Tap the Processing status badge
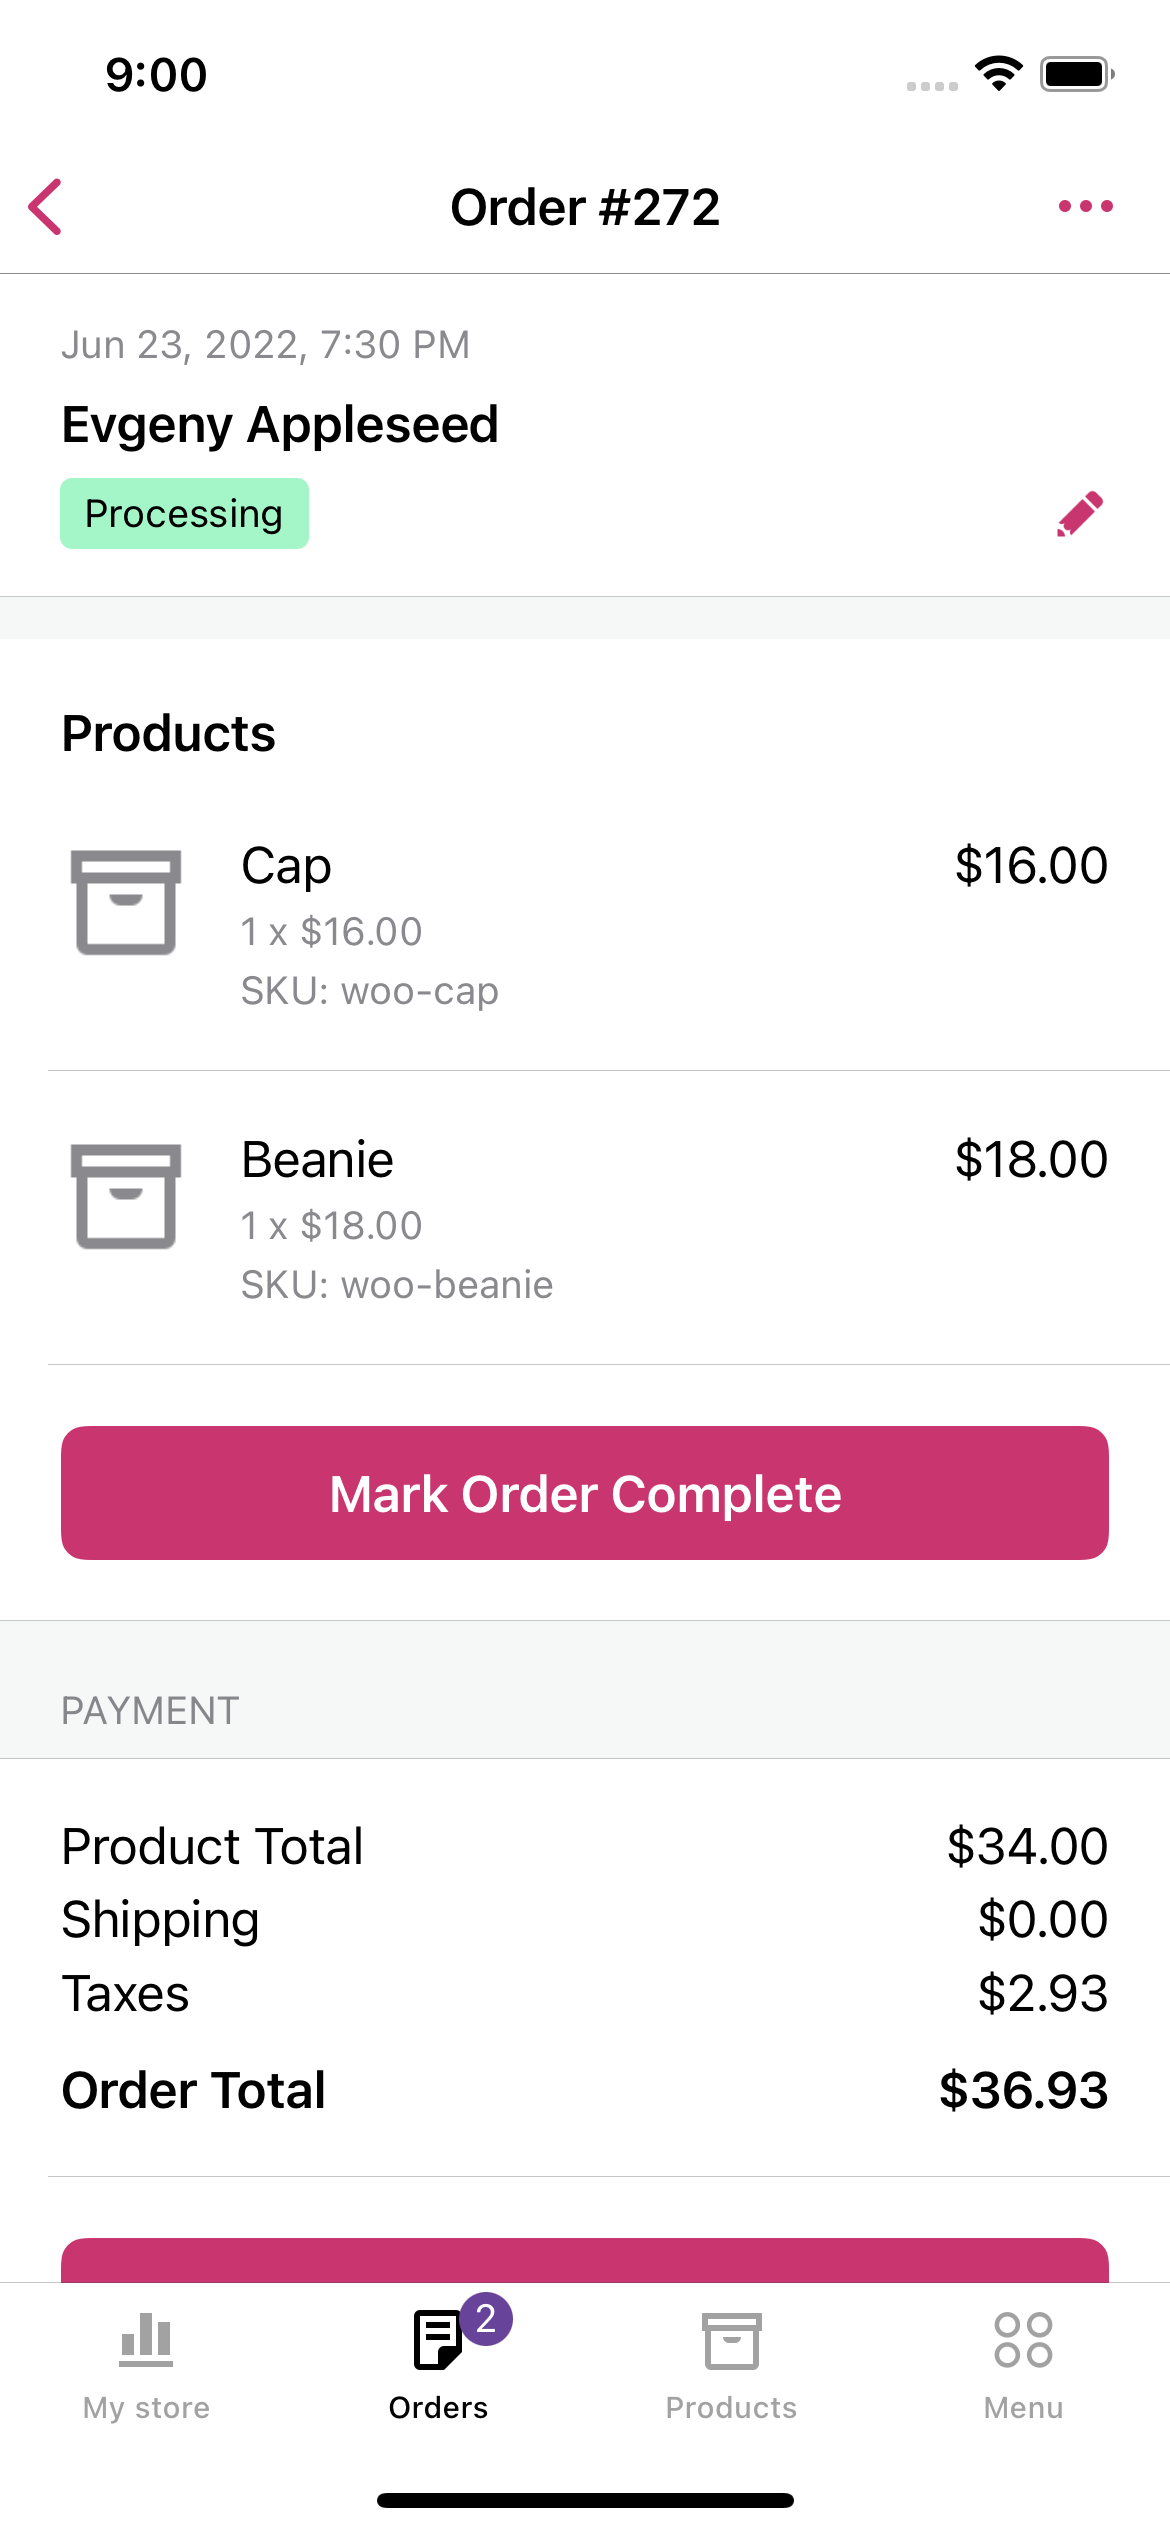The height and width of the screenshot is (2532, 1170). (x=184, y=514)
